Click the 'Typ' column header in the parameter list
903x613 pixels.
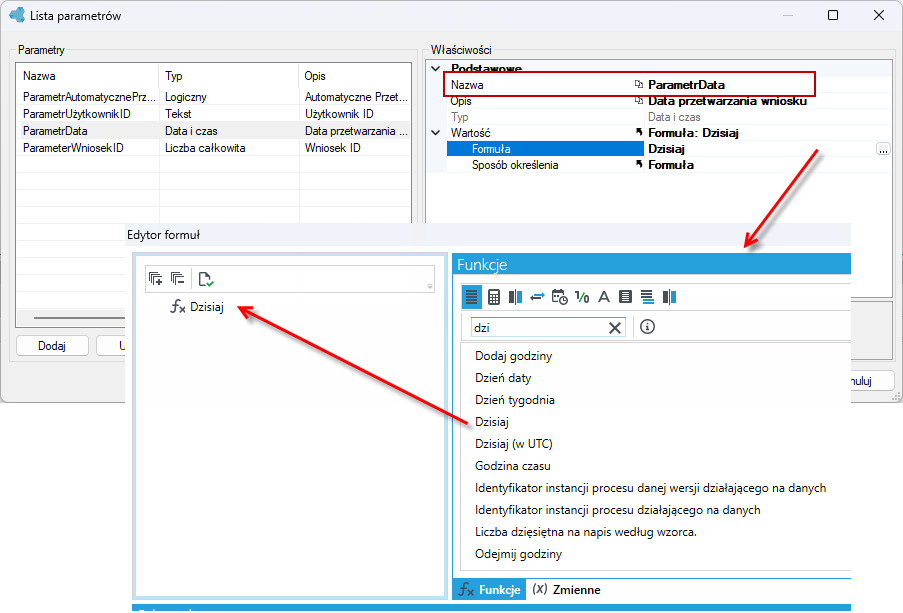click(229, 76)
